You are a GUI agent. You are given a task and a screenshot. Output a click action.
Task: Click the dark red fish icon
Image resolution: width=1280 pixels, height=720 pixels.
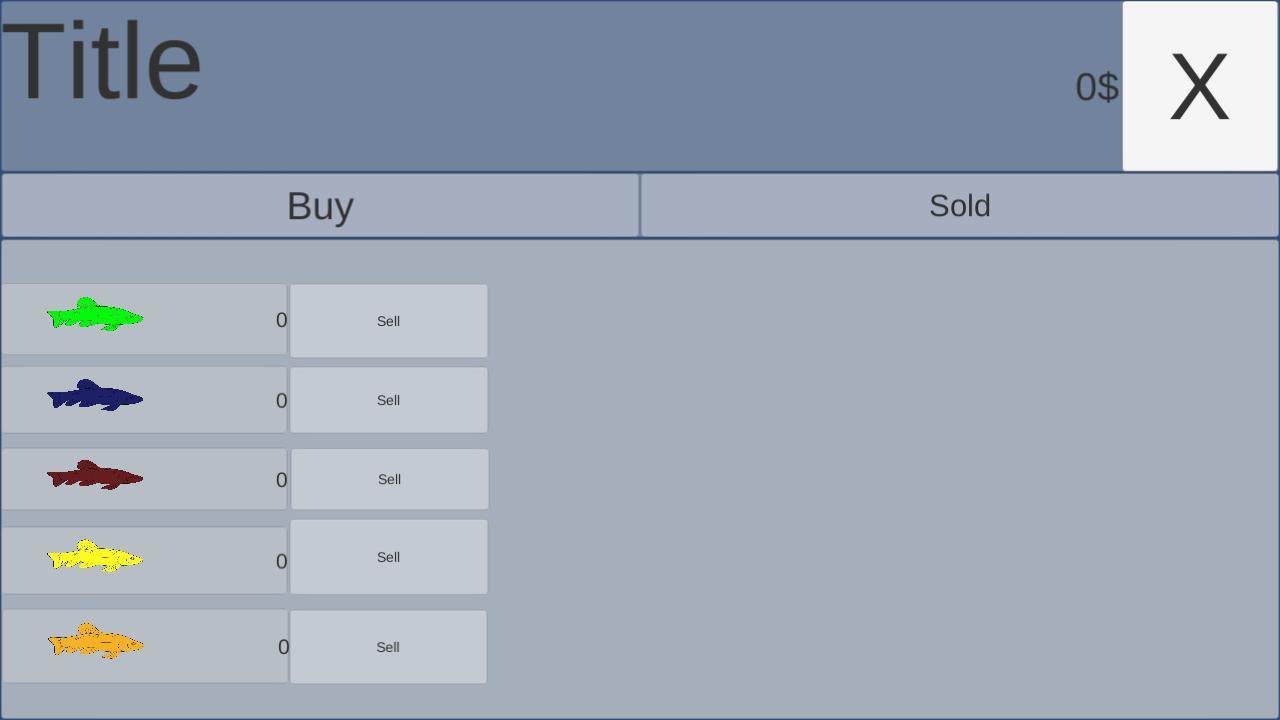[x=95, y=475]
